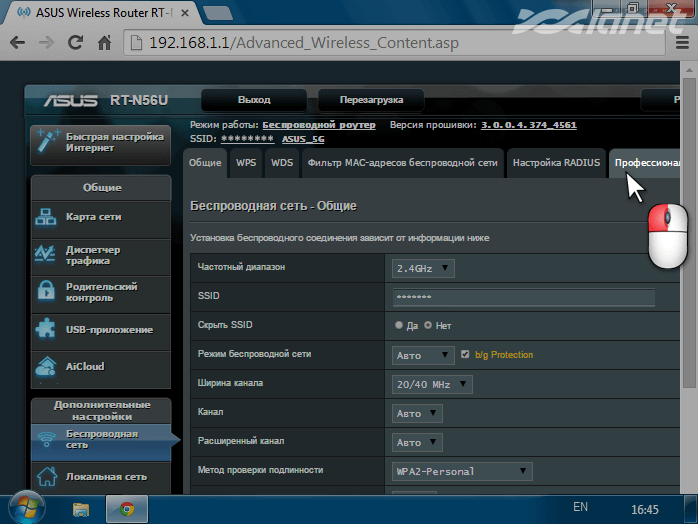Viewport: 698px width, 524px height.
Task: Click the Local Network house icon
Action: [47, 477]
